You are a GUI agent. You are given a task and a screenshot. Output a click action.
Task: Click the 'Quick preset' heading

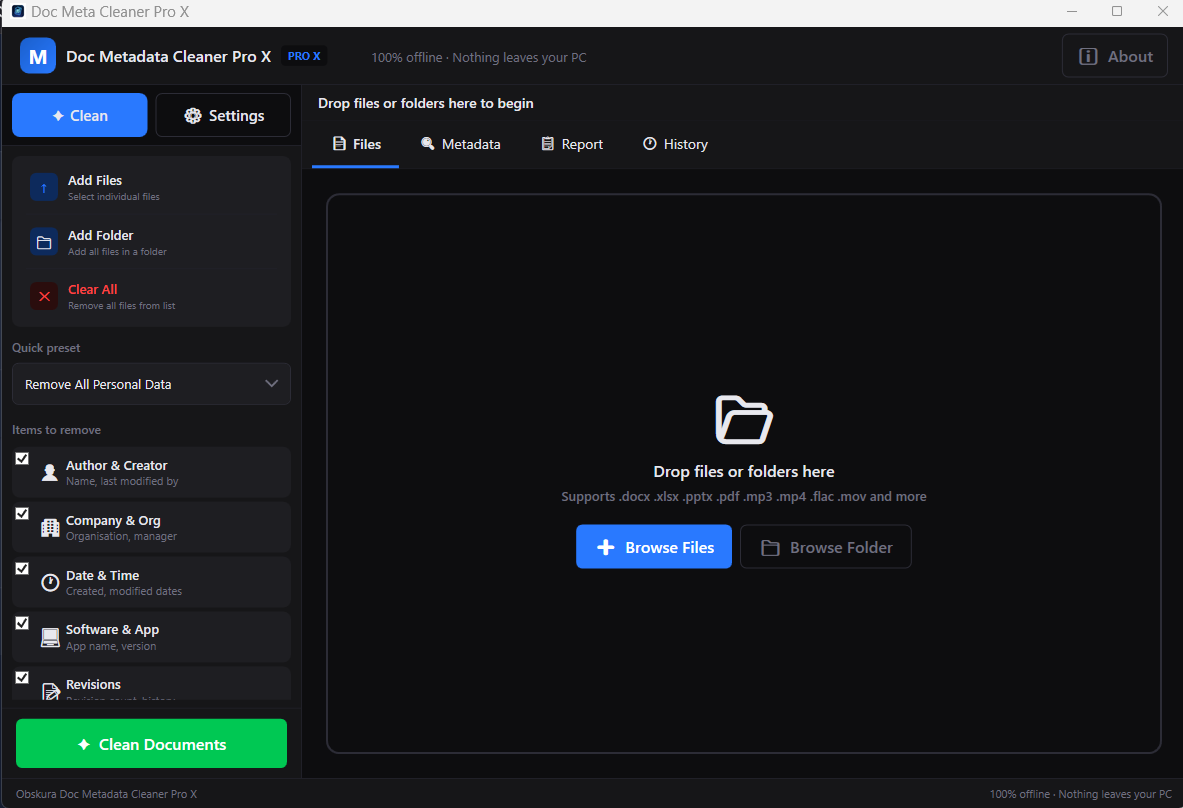pyautogui.click(x=46, y=348)
